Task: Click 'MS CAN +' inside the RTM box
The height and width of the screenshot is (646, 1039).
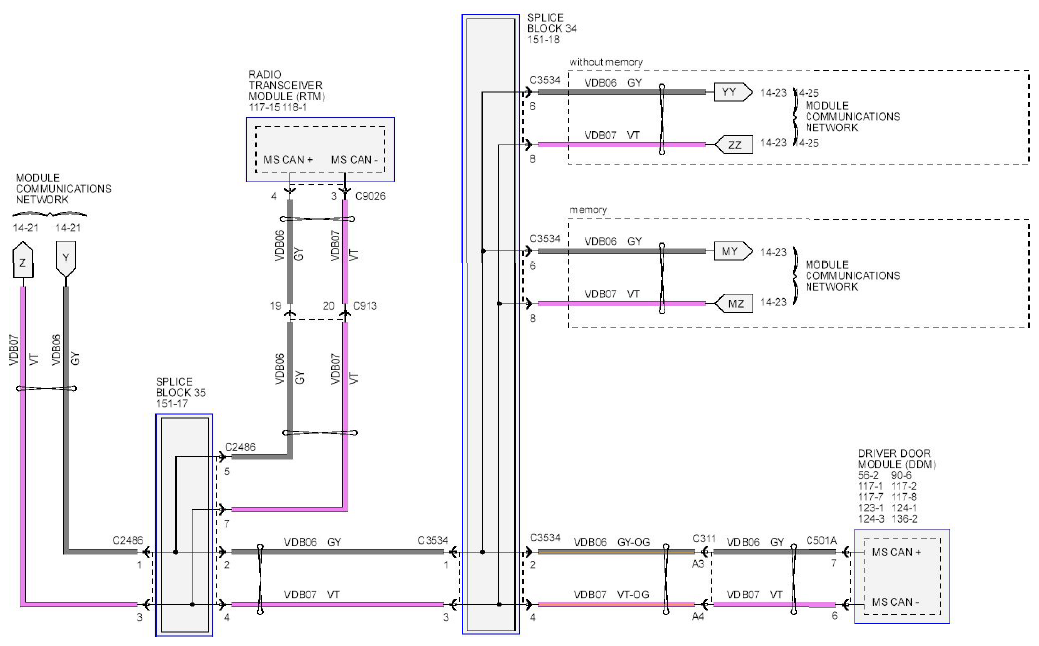Action: [x=288, y=160]
